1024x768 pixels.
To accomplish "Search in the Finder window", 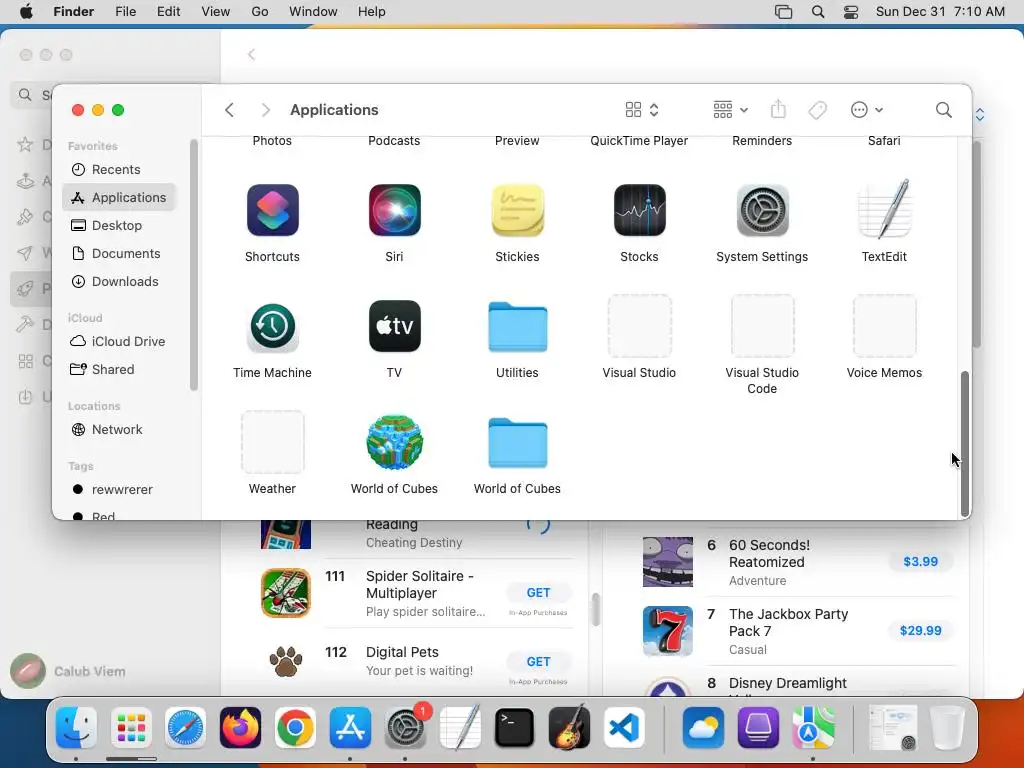I will pyautogui.click(x=943, y=110).
